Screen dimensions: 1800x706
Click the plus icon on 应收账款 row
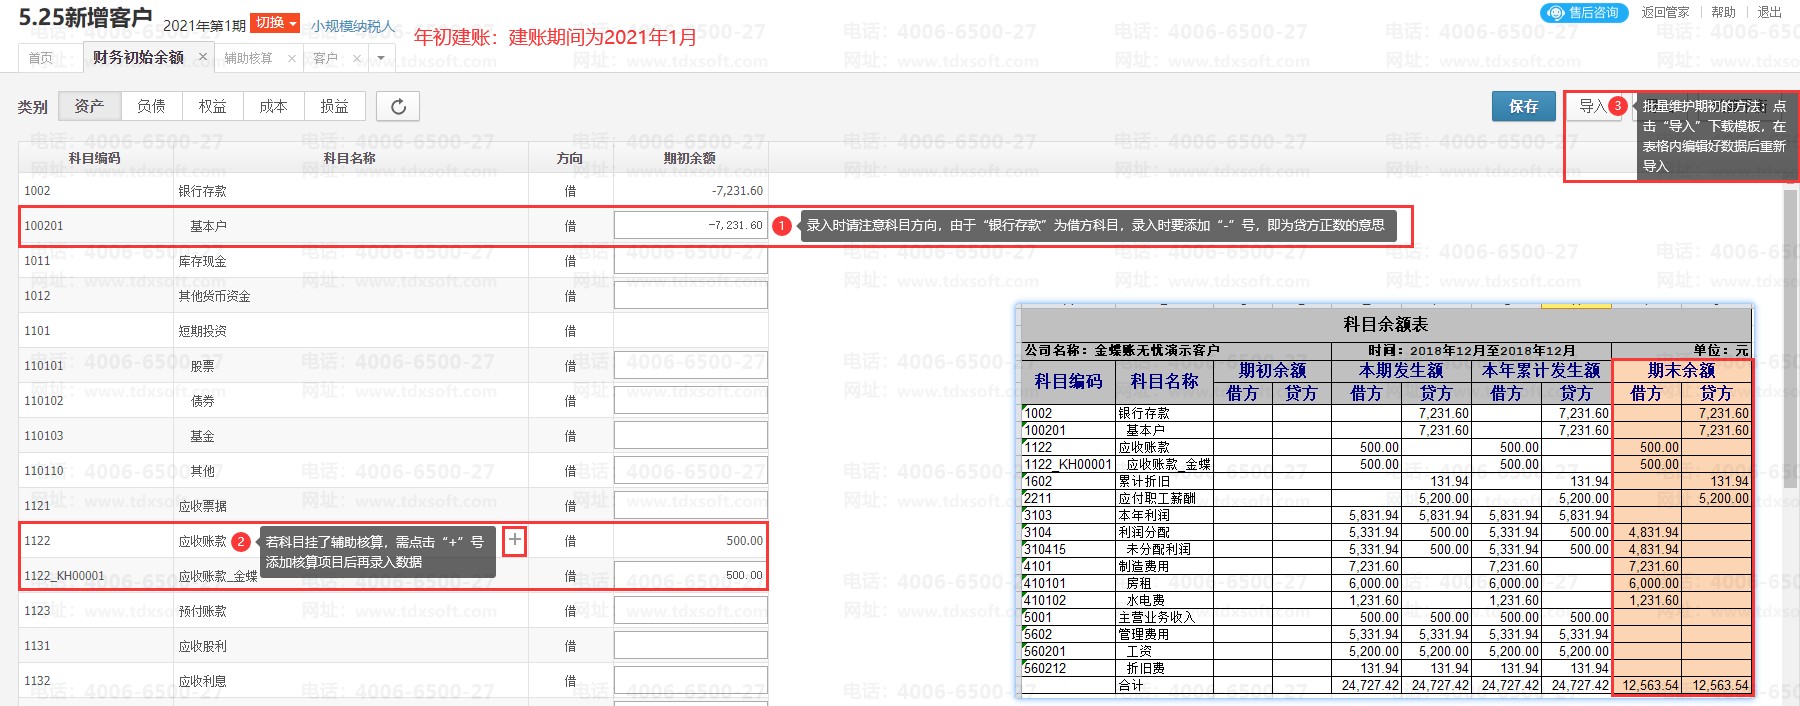514,541
